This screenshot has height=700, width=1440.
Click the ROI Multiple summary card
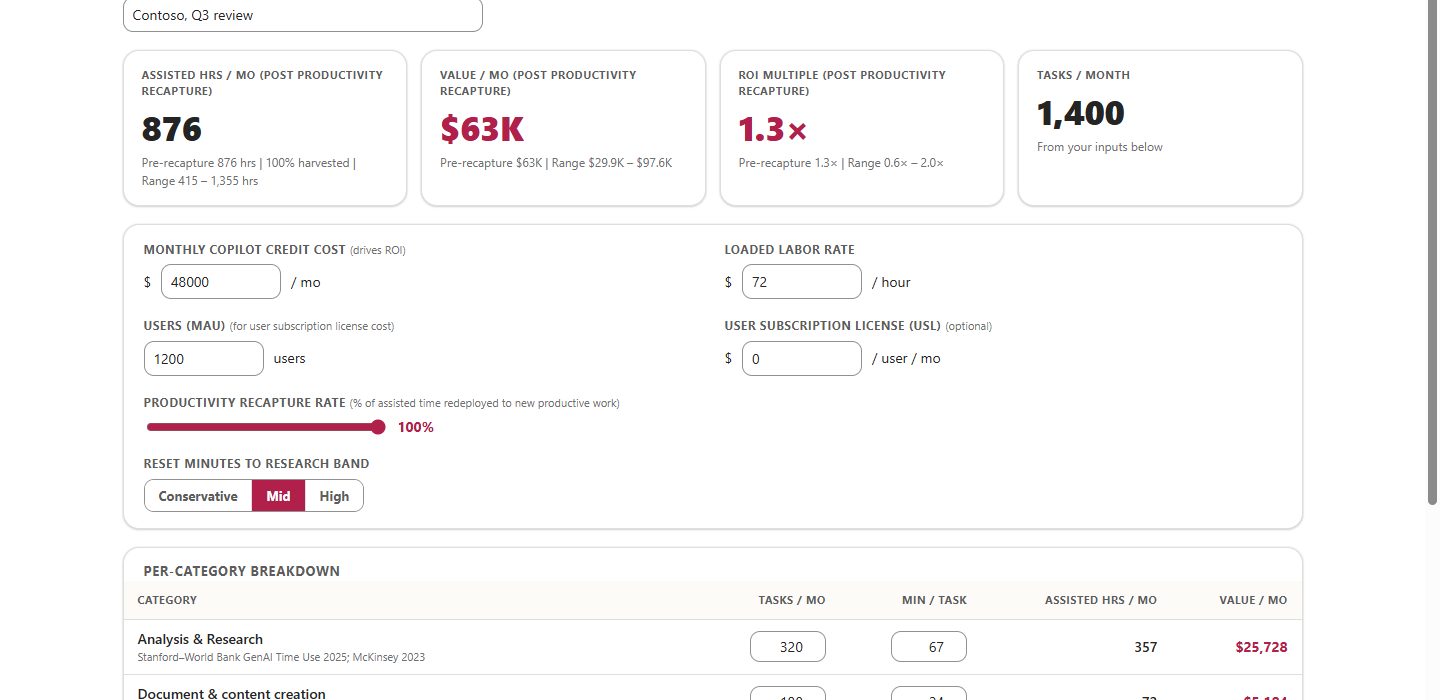pyautogui.click(x=862, y=128)
